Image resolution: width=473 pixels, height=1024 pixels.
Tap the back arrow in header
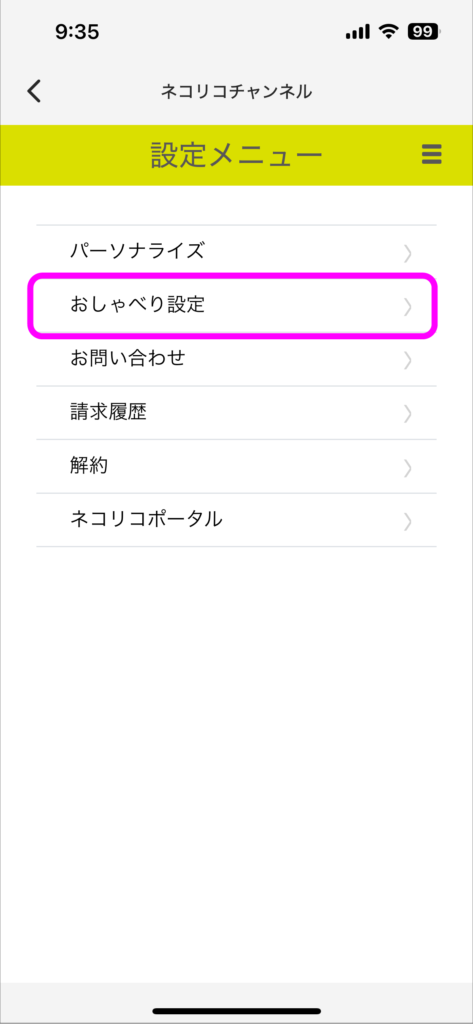34,91
